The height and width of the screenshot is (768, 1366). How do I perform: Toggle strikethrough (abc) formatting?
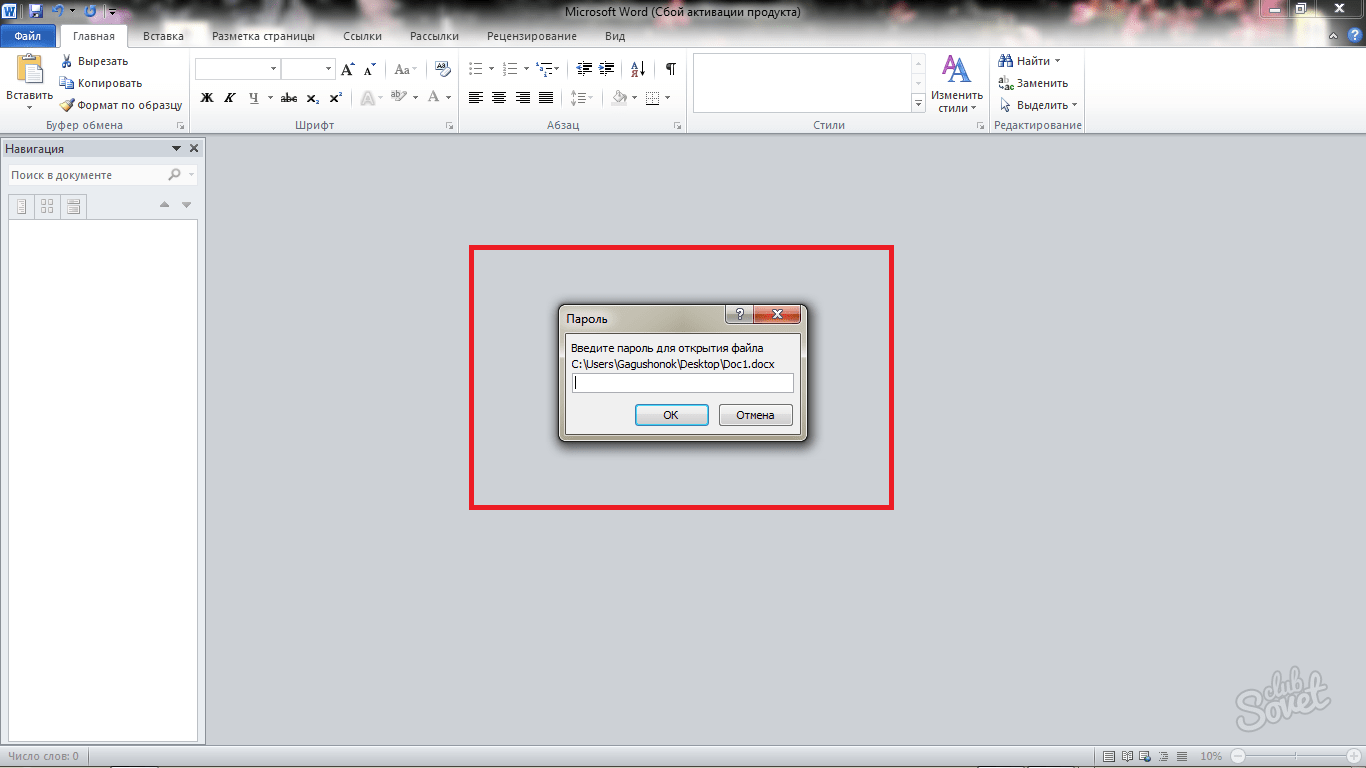(289, 98)
